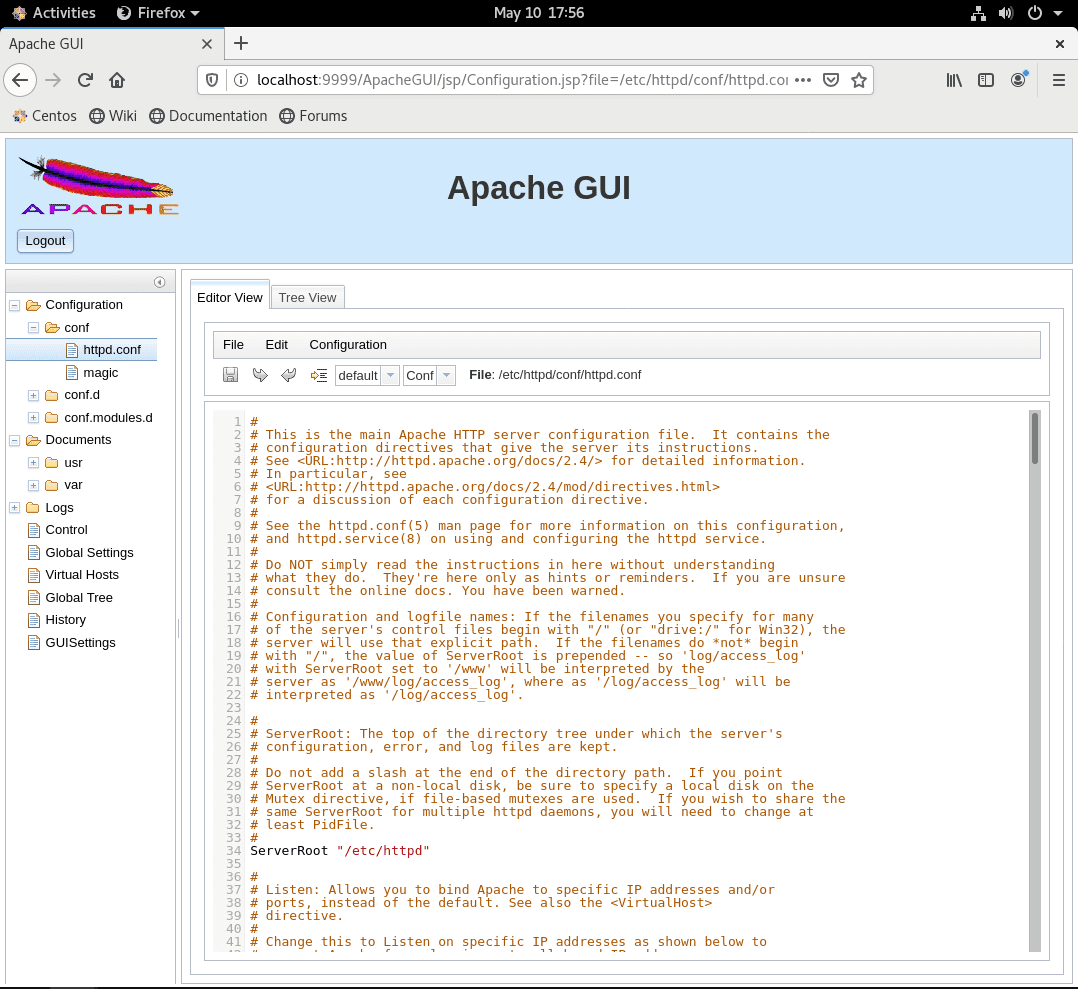Click the Logout button
The image size is (1078, 989).
coord(44,241)
